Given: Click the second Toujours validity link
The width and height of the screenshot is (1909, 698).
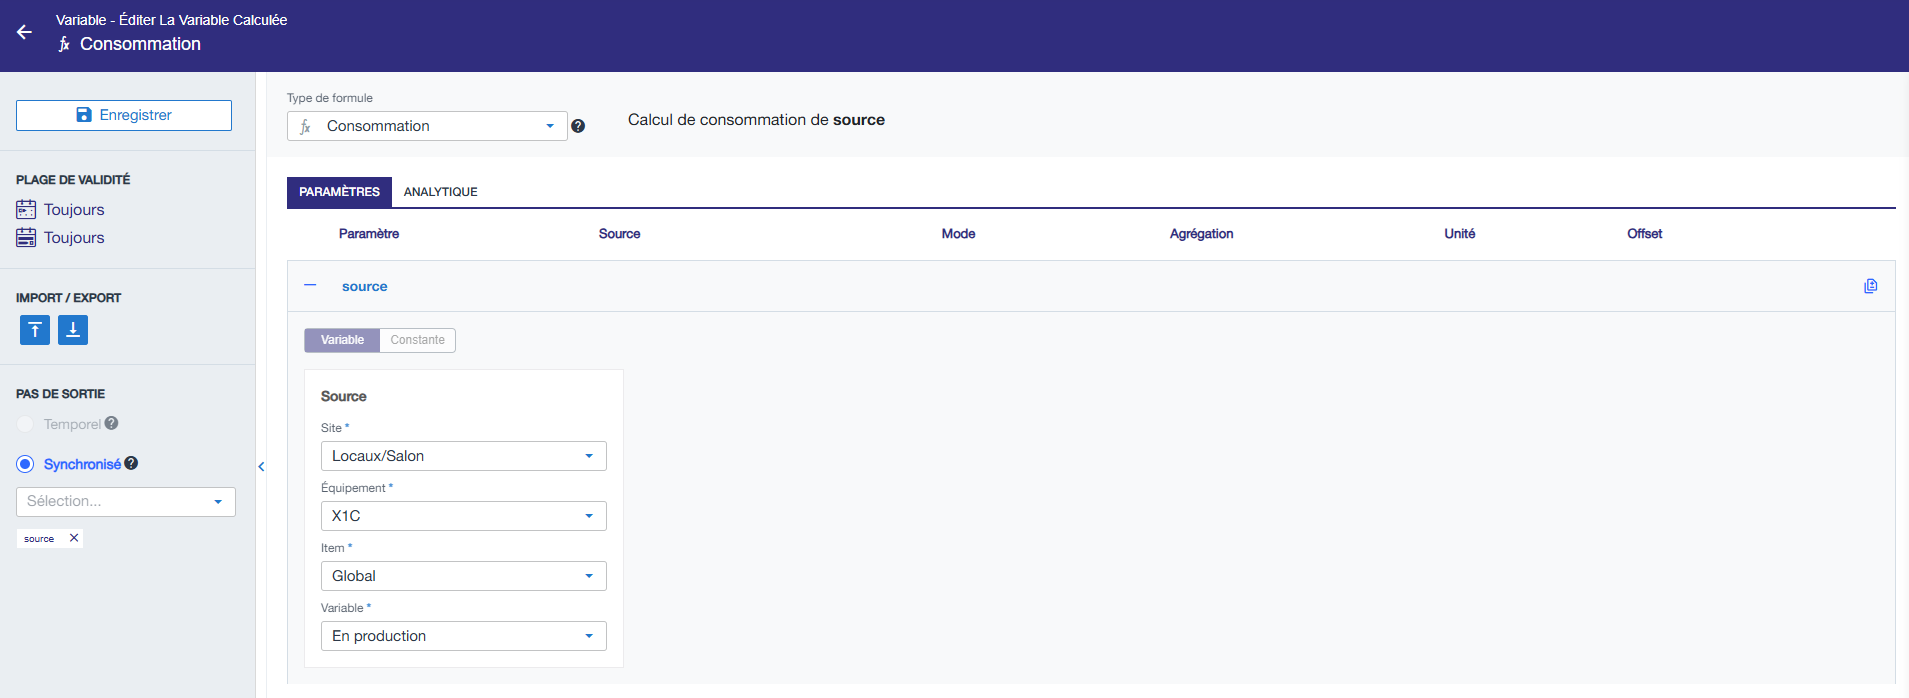Looking at the screenshot, I should pyautogui.click(x=74, y=237).
